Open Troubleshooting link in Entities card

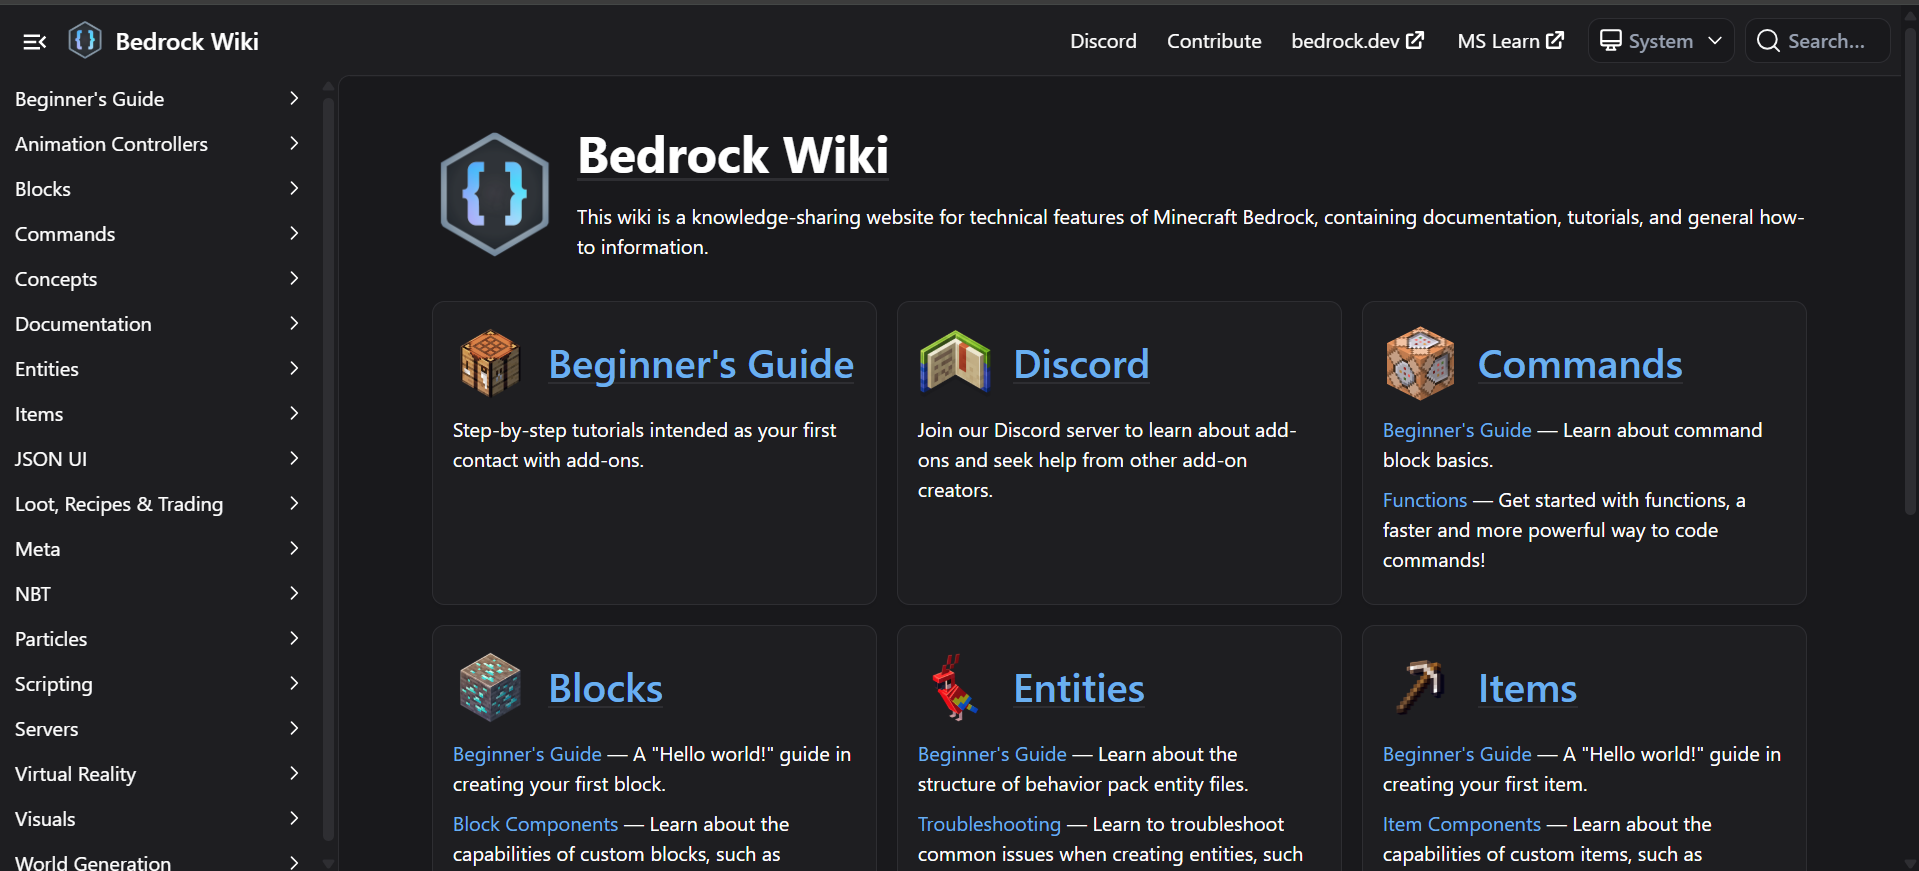989,824
